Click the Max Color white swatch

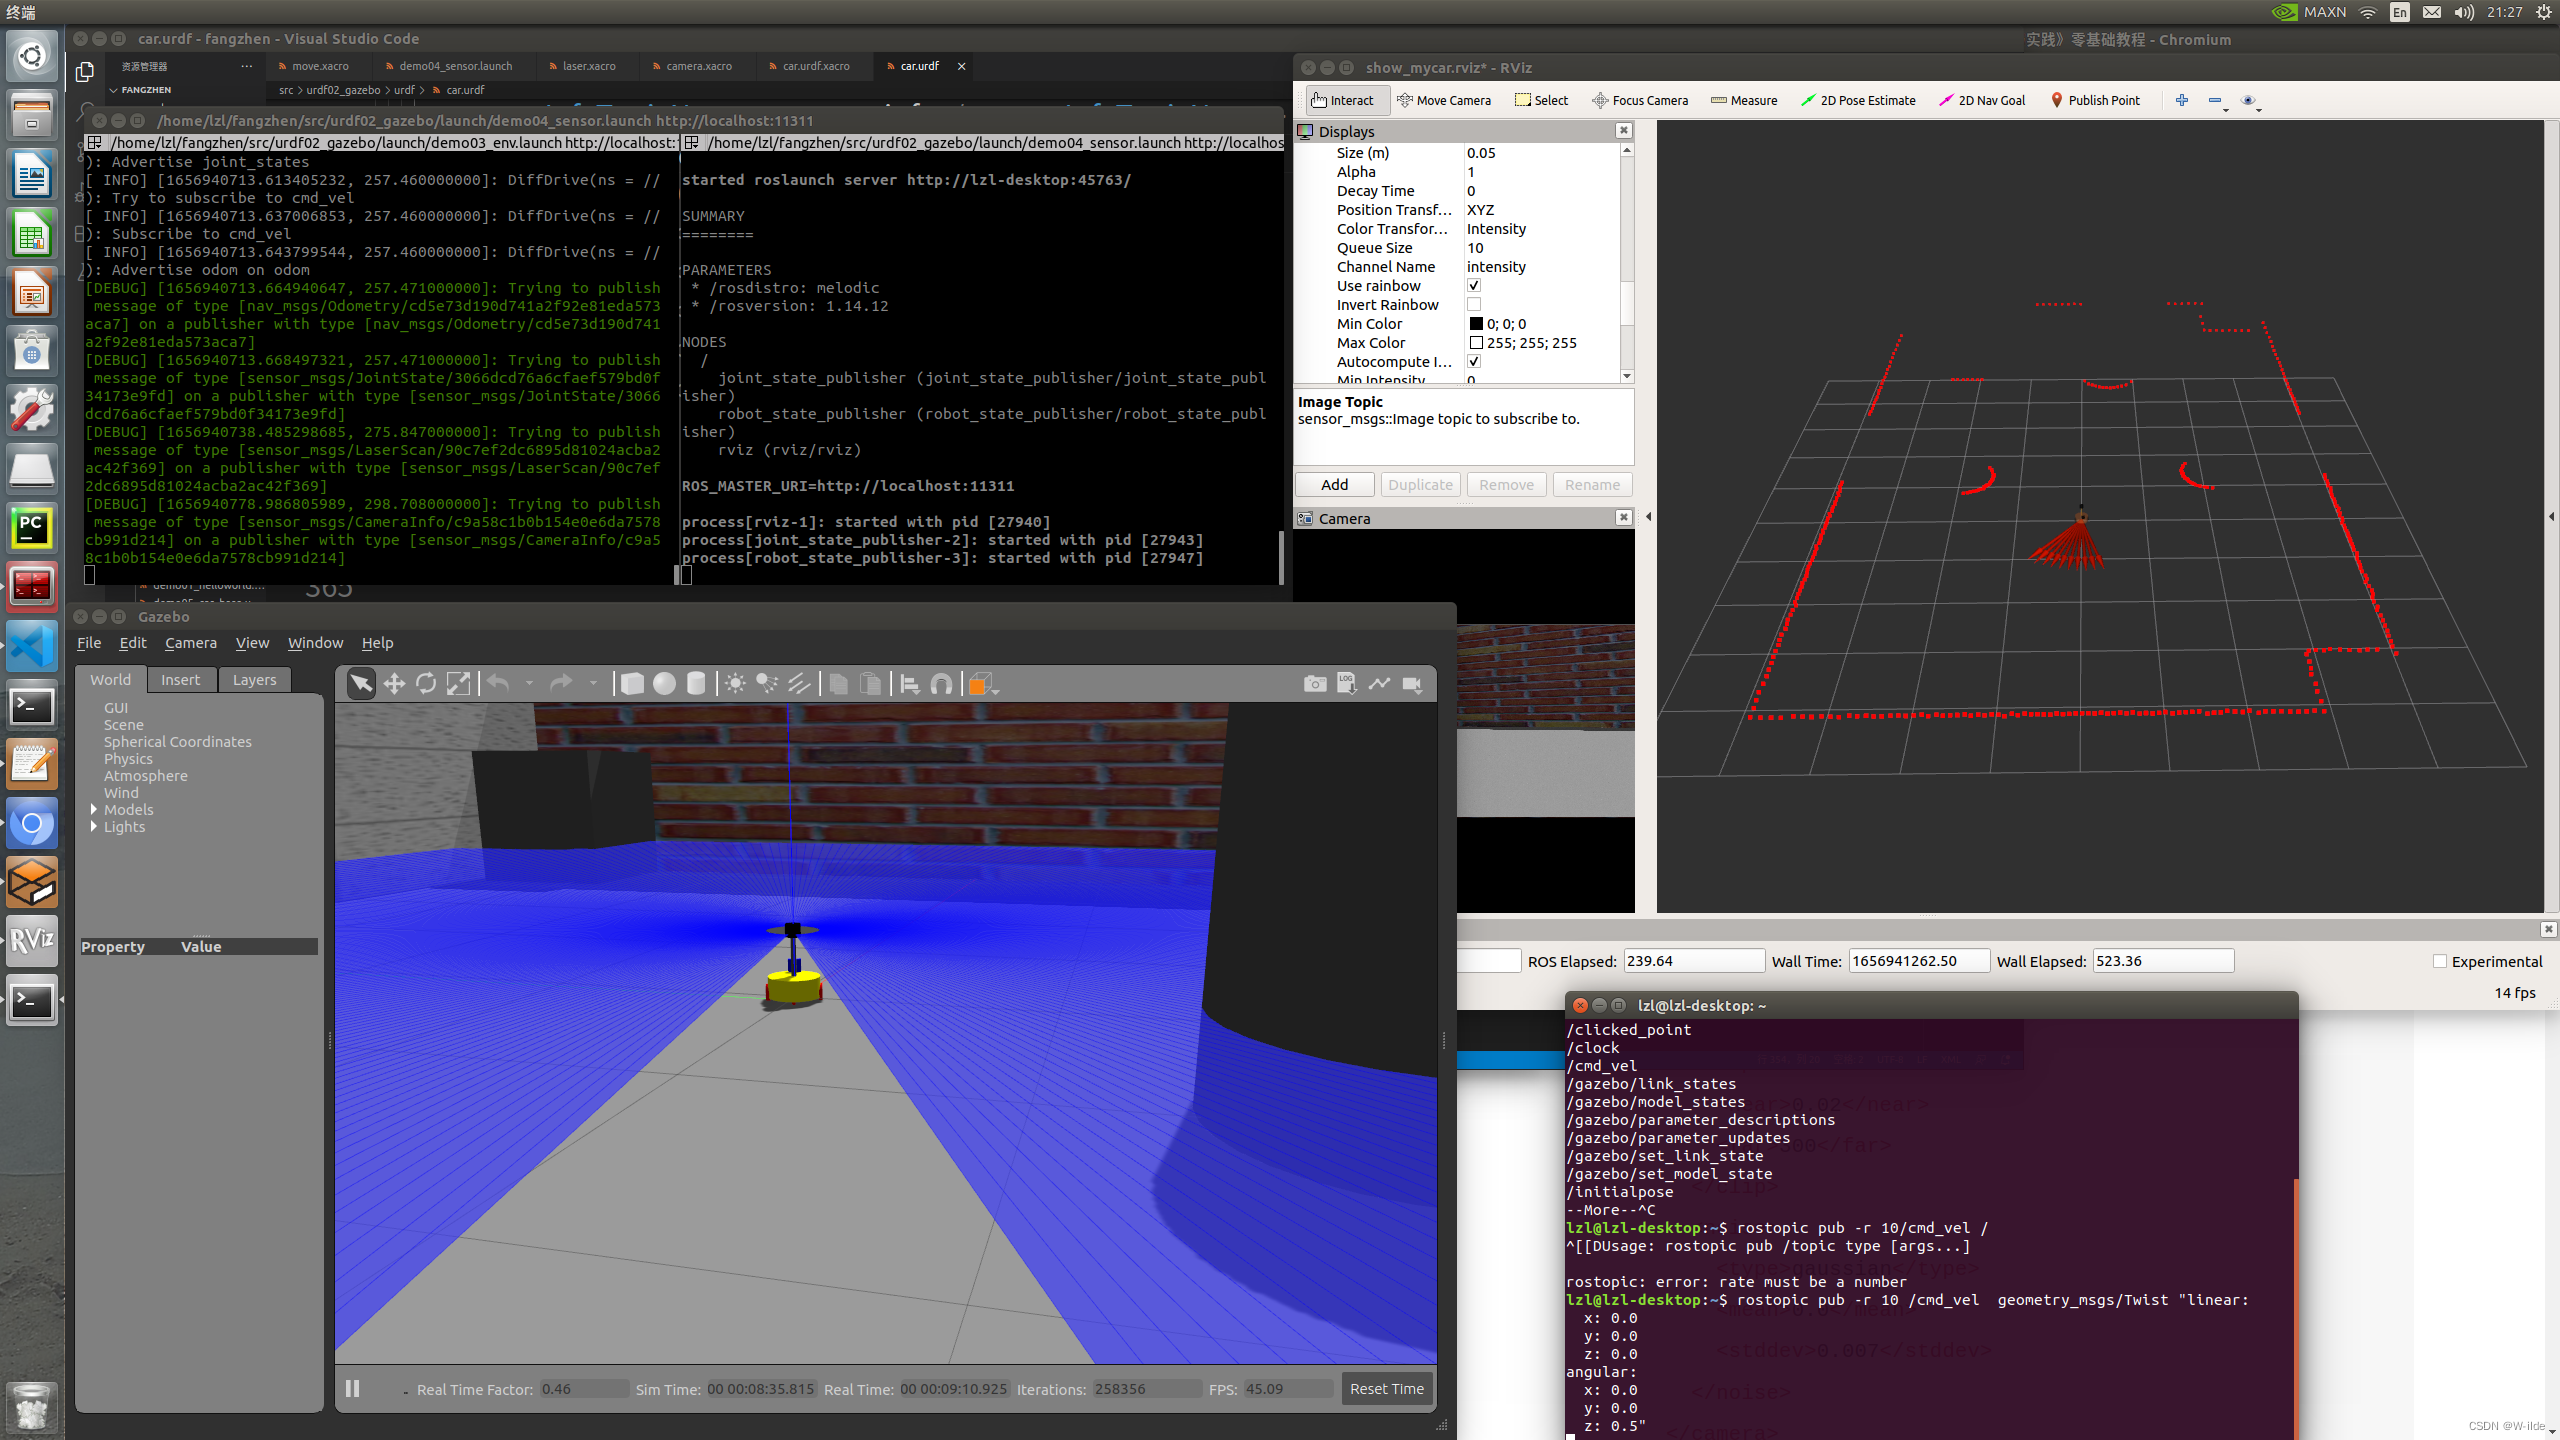[1476, 343]
